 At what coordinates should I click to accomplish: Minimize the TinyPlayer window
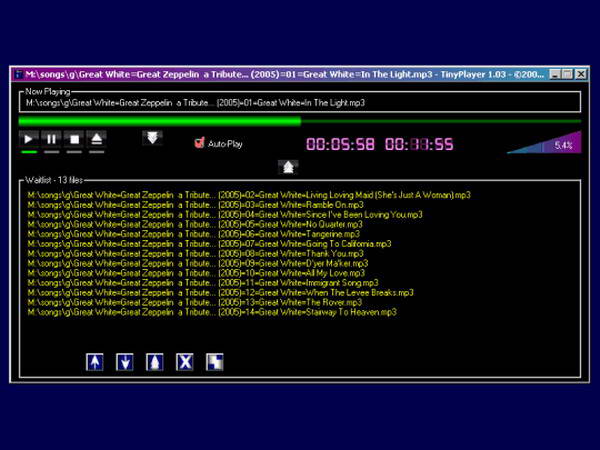pos(555,74)
